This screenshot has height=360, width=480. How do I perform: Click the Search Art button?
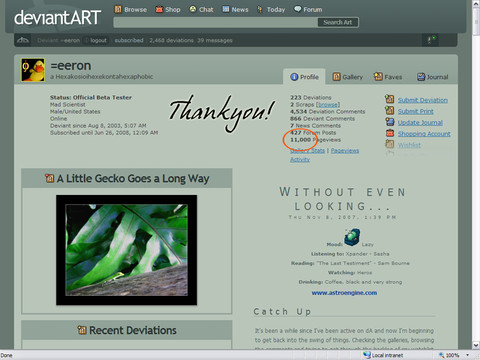pyautogui.click(x=338, y=22)
